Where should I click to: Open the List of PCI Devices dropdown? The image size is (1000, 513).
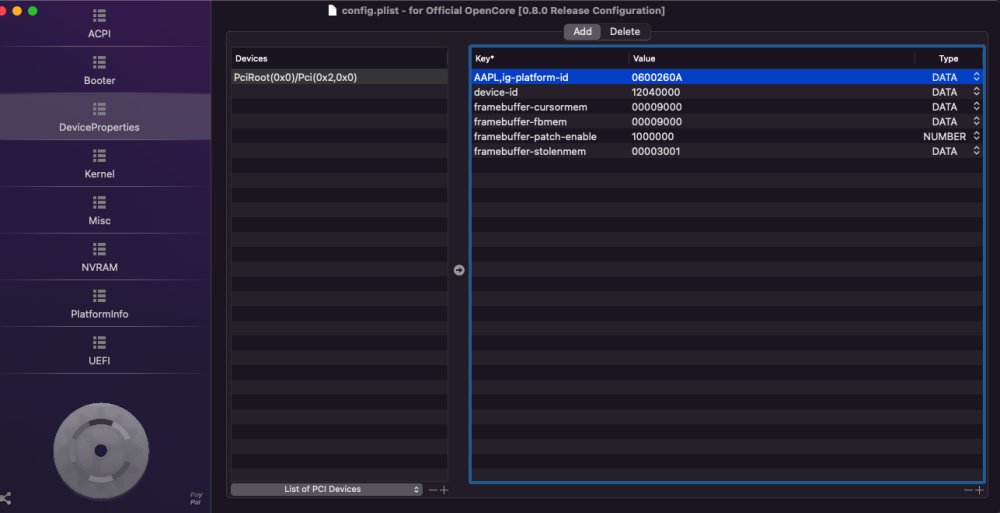point(327,489)
